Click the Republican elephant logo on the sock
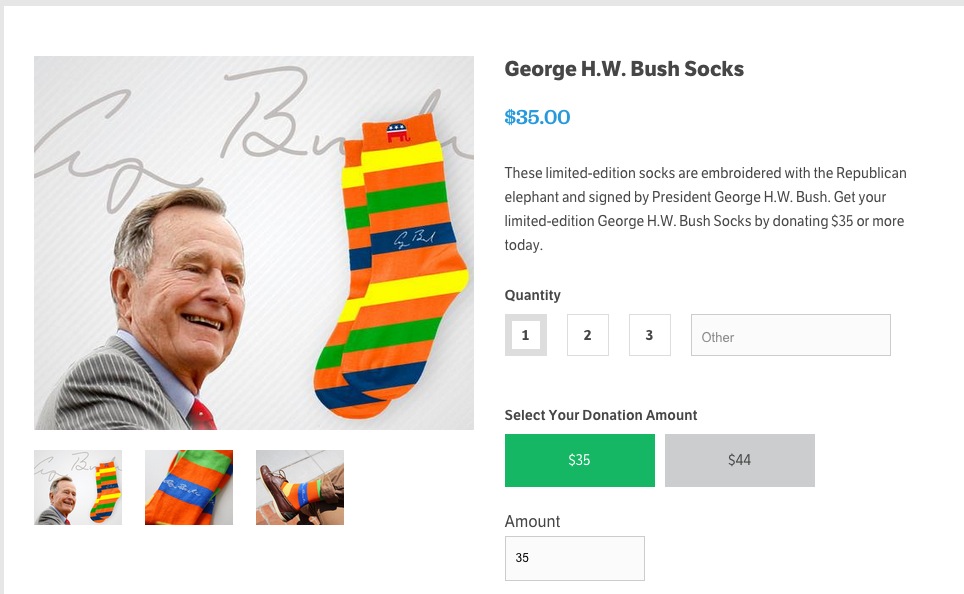 (398, 134)
